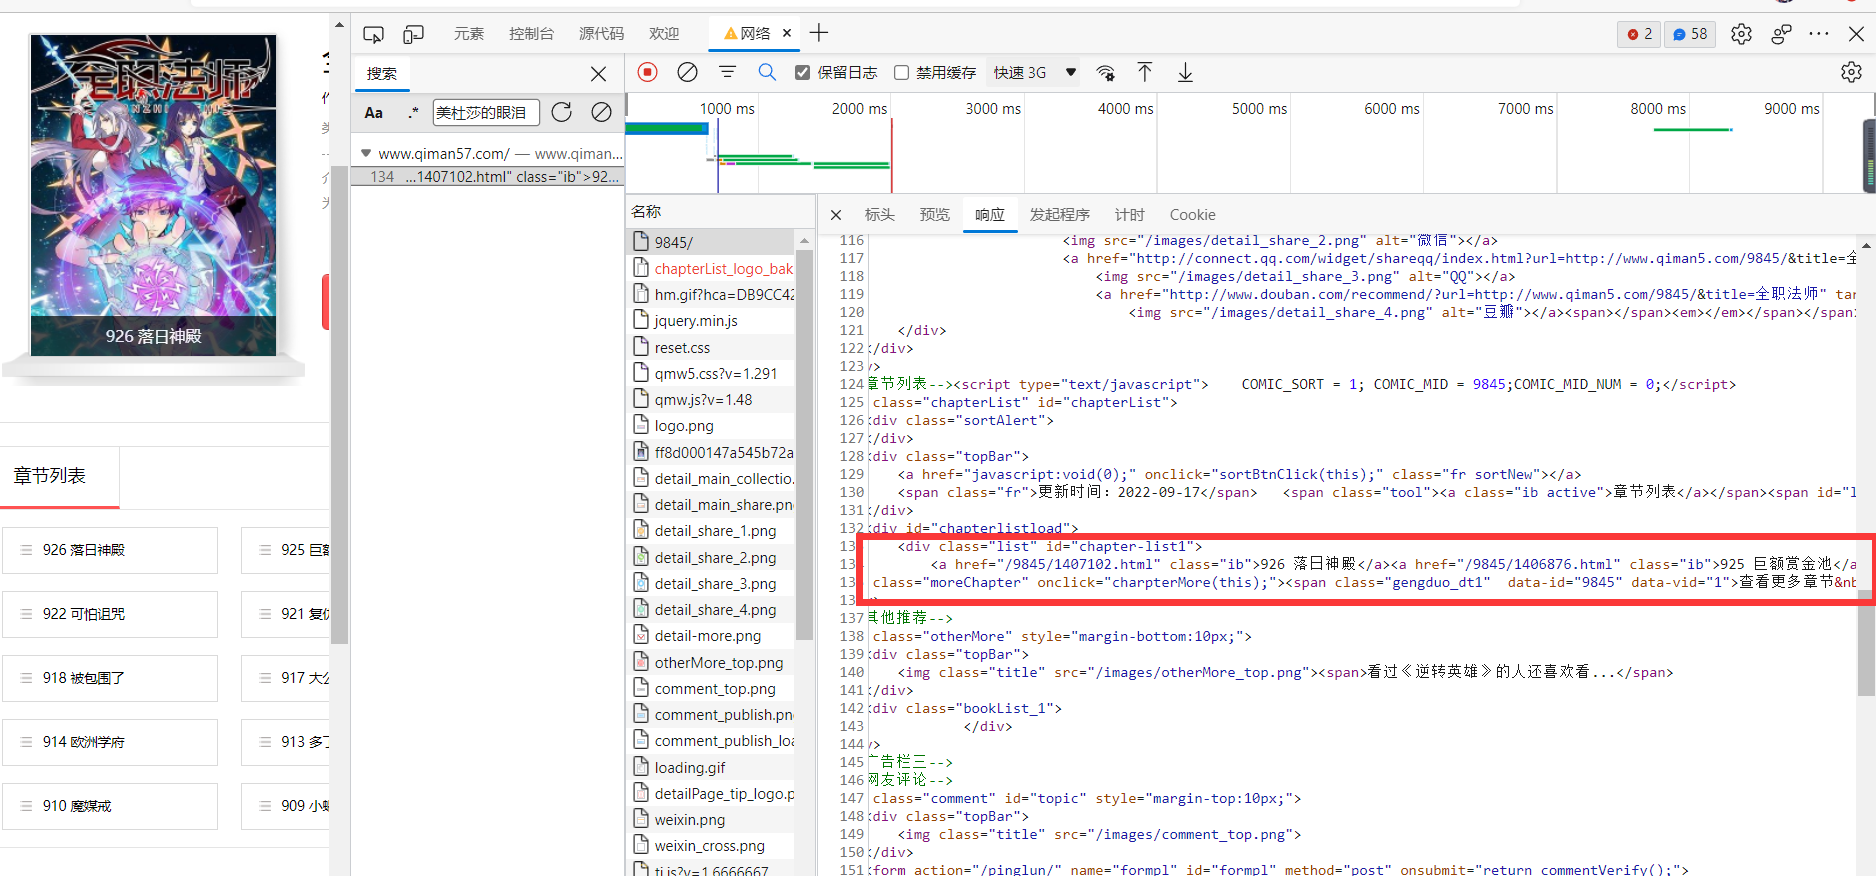1876x876 pixels.
Task: Switch to the 发起程序 tab
Action: coord(1060,215)
